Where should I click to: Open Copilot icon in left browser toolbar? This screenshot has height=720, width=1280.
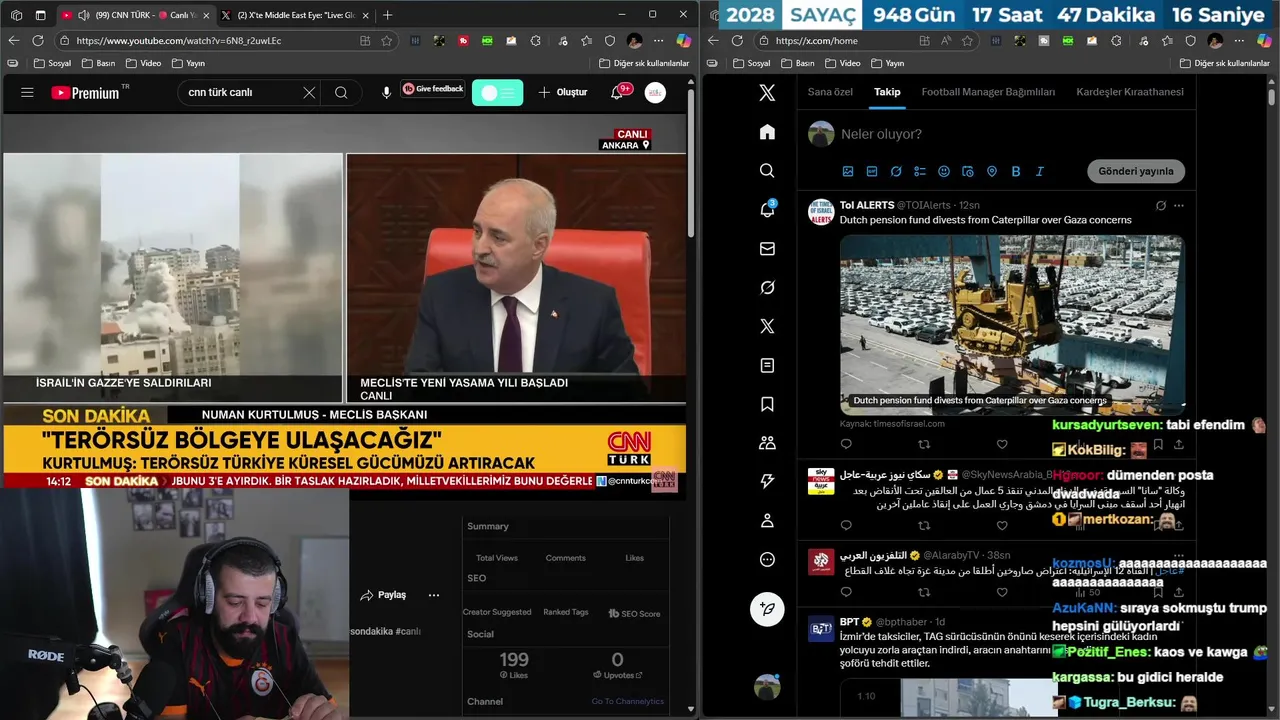pyautogui.click(x=684, y=41)
